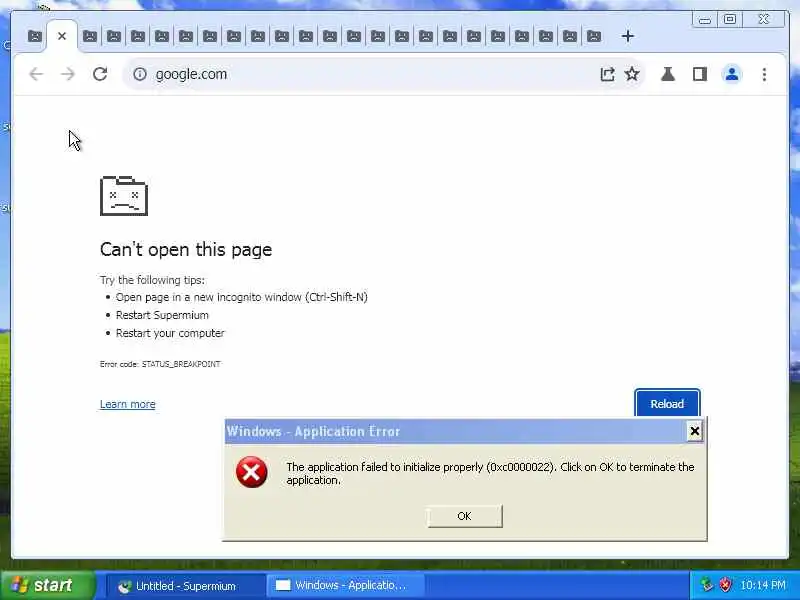This screenshot has width=800, height=600.
Task: Go back using the browser back arrow
Action: [36, 74]
